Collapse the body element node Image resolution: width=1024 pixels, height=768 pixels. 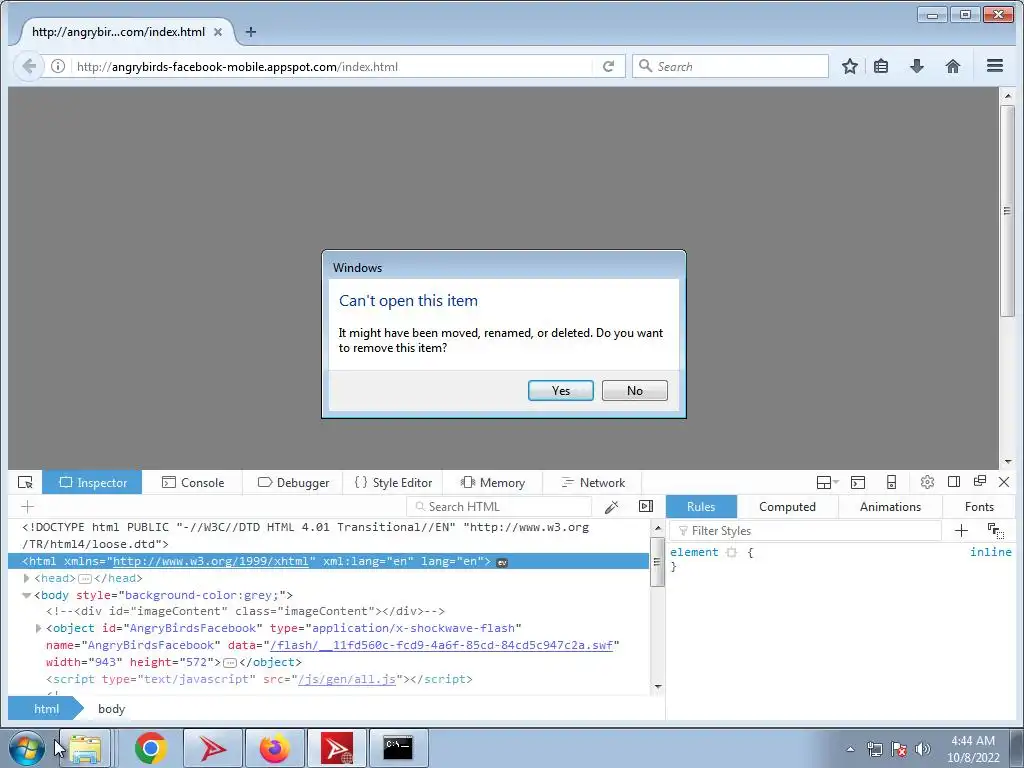[26, 596]
